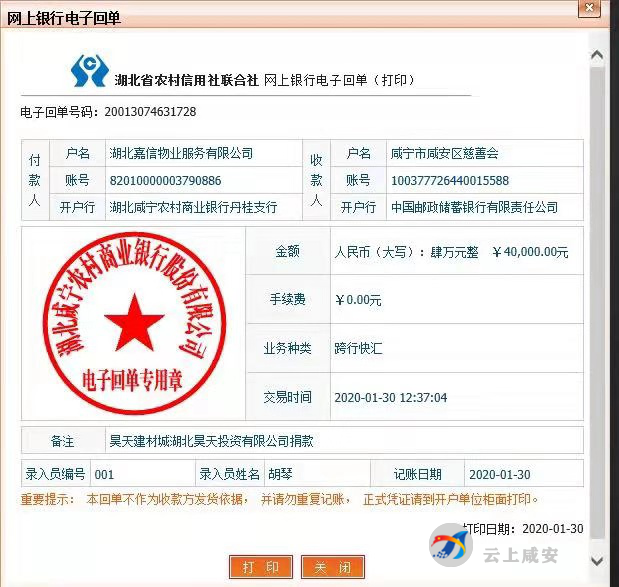This screenshot has width=619, height=587.
Task: Click transaction time 2020-01-30 12:37:04
Action: point(390,397)
